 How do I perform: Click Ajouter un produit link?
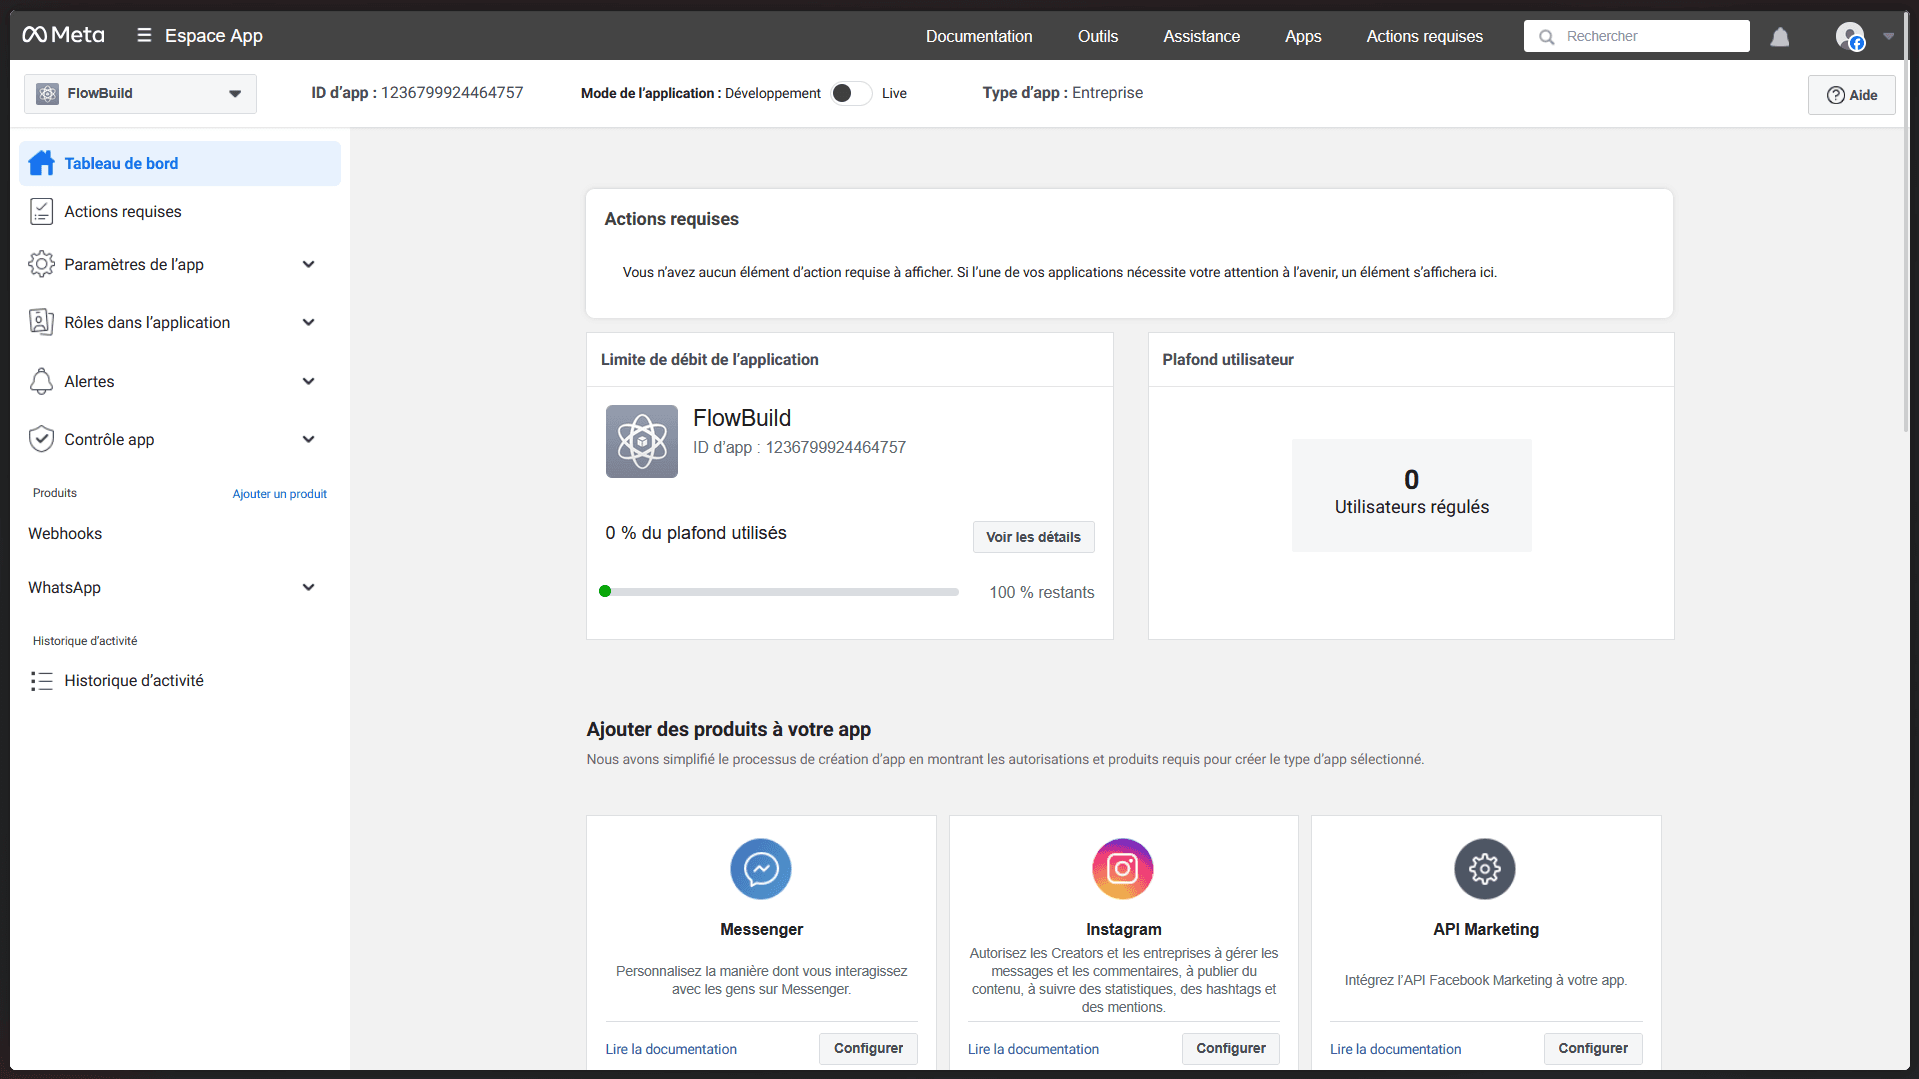click(x=279, y=494)
